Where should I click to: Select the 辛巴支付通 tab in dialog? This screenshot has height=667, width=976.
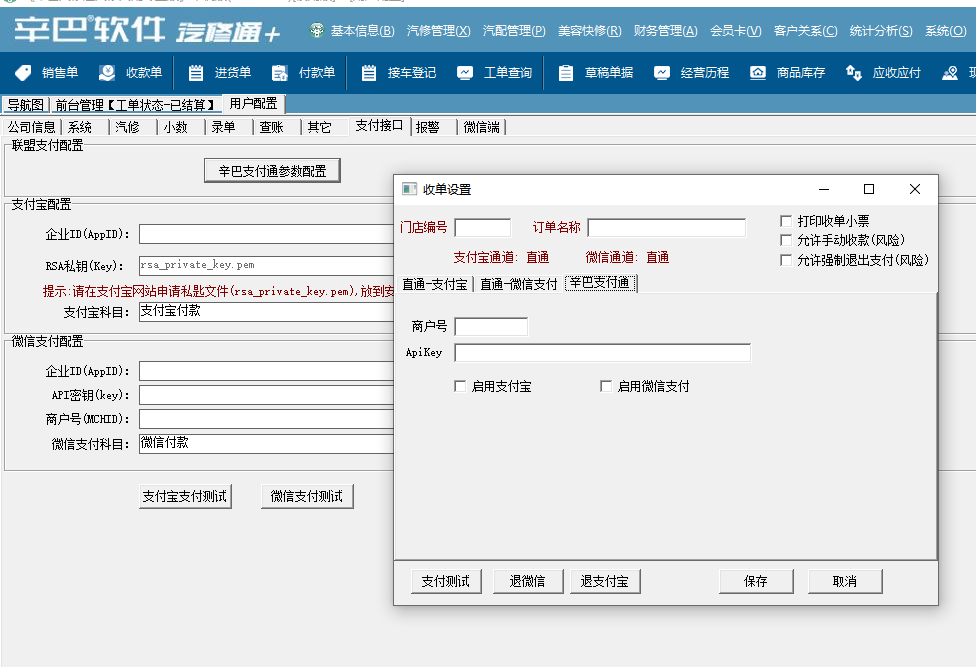(x=600, y=282)
